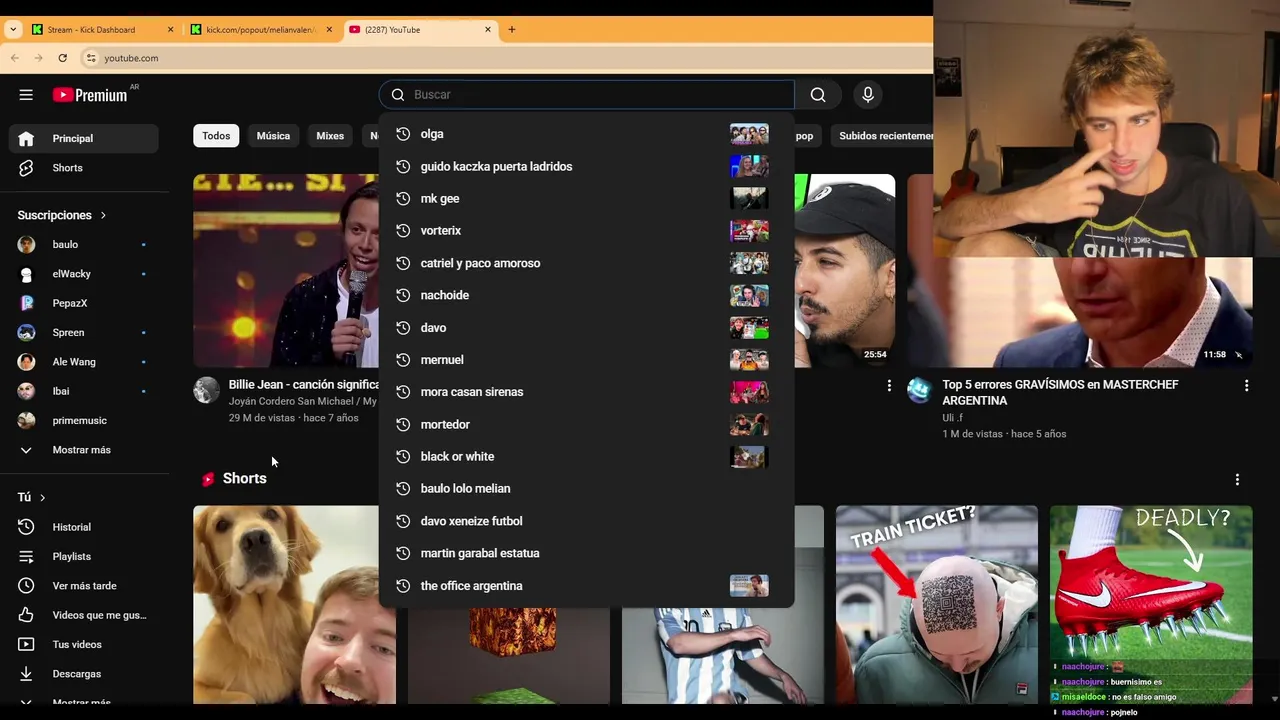This screenshot has width=1280, height=720.
Task: Click the YouTube Premium logo
Action: point(90,95)
